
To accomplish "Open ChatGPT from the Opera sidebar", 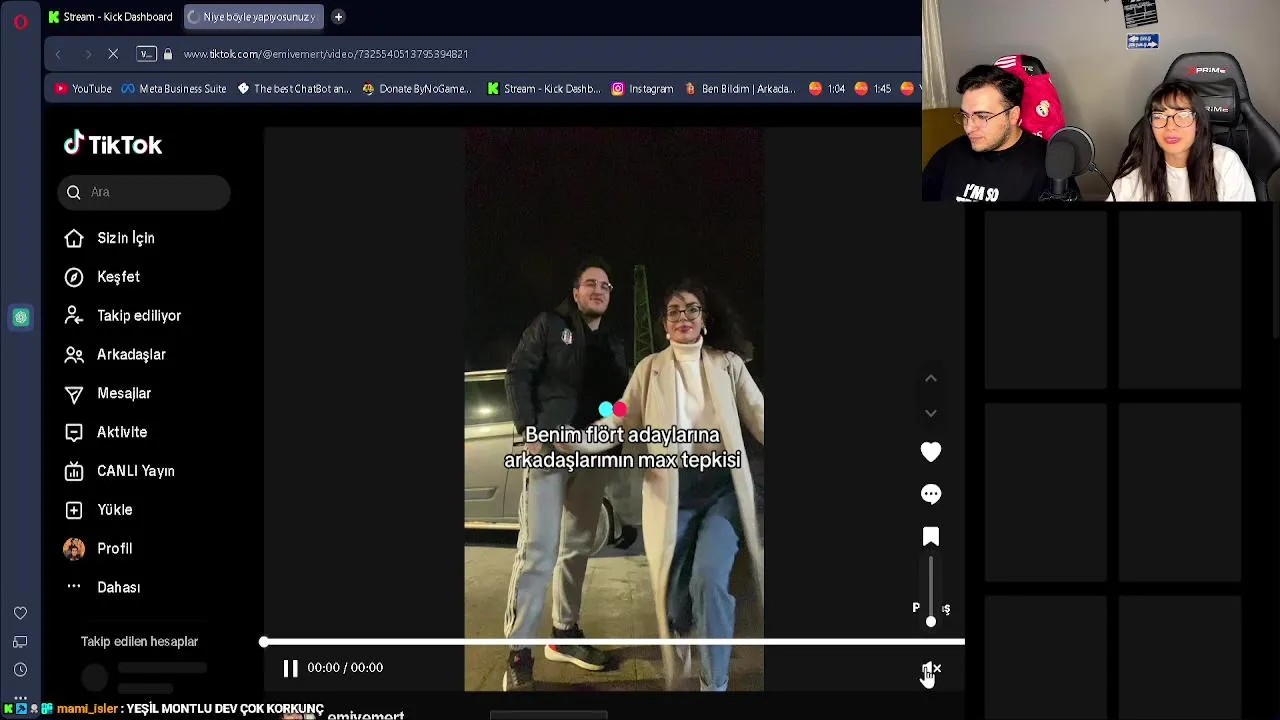I will 21,318.
